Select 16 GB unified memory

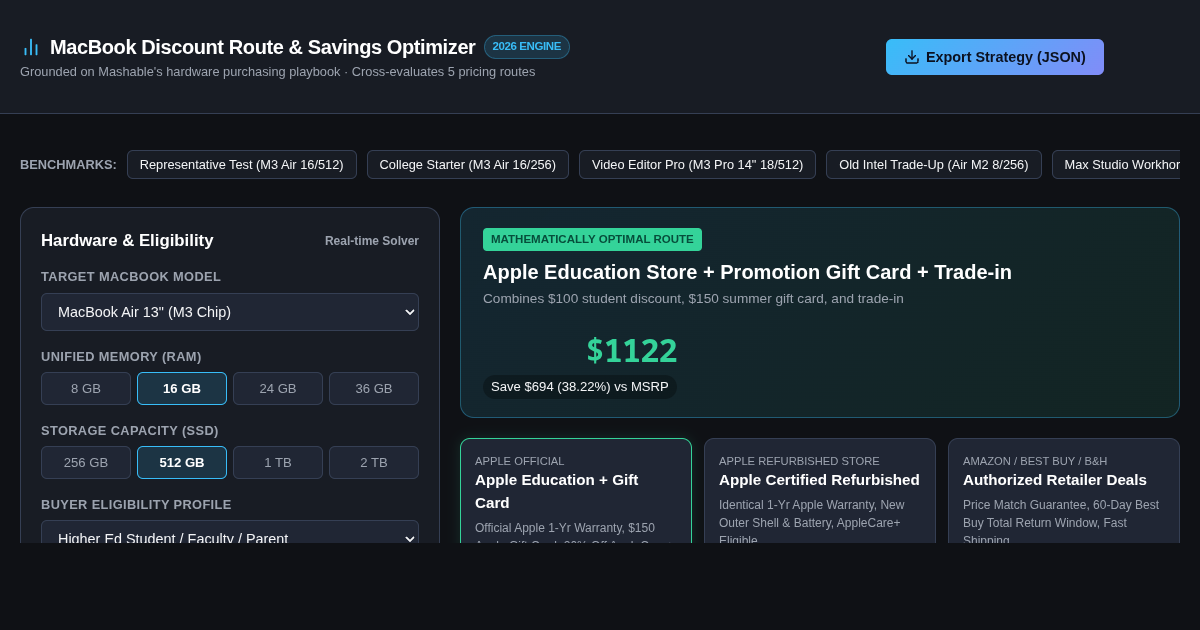pyautogui.click(x=182, y=389)
